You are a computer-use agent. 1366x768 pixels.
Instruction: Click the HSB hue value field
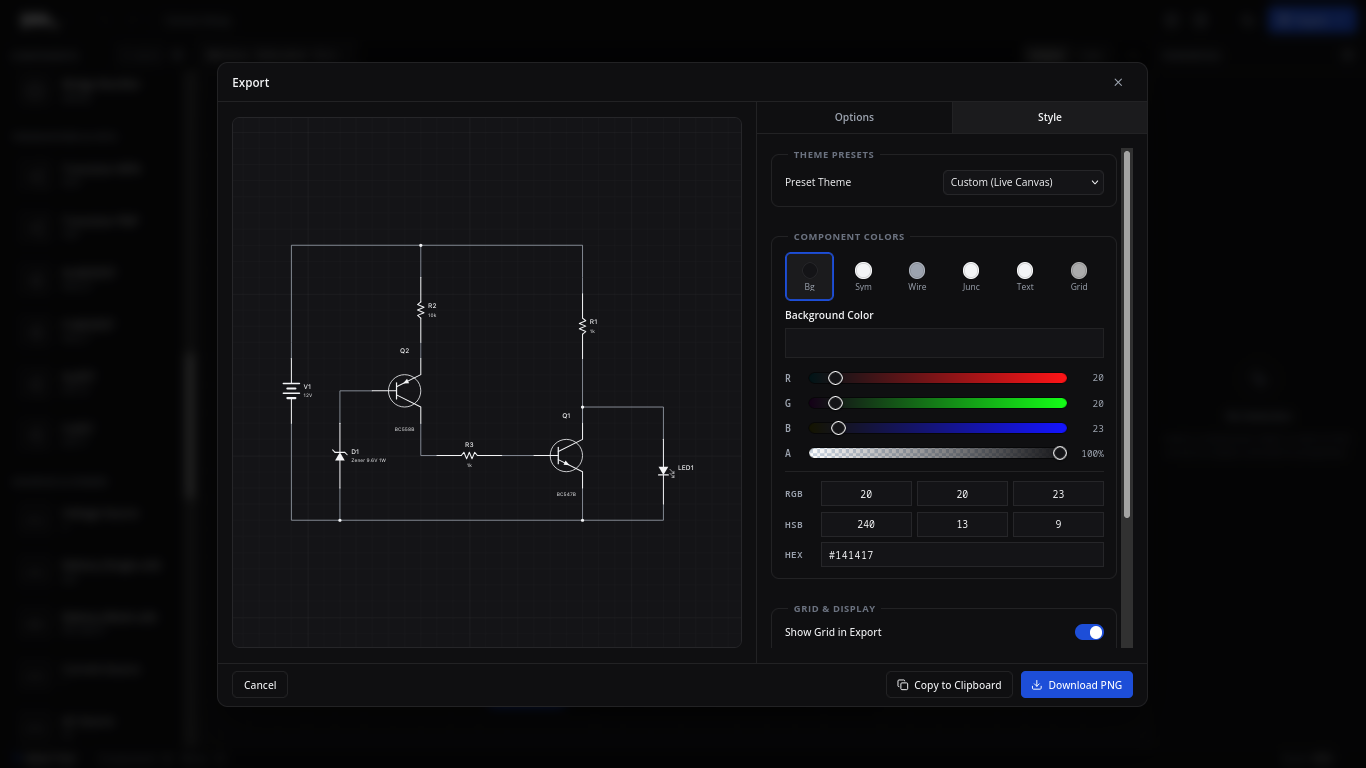866,524
